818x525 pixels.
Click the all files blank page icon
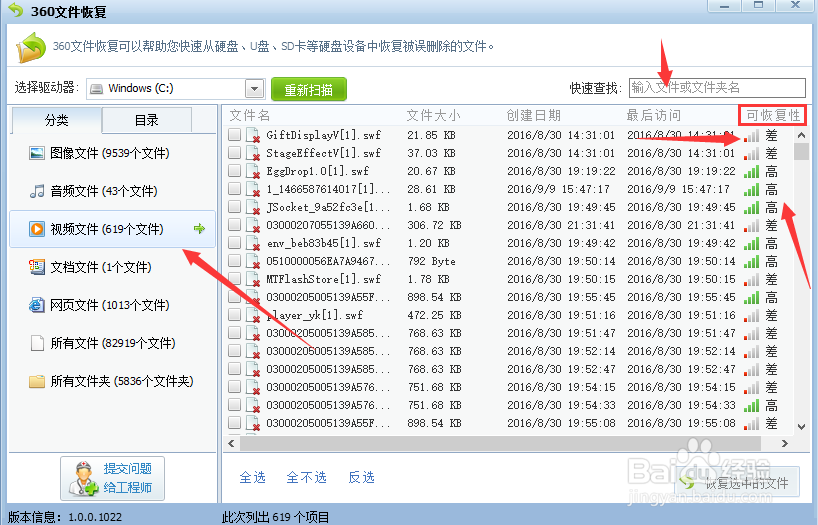coord(37,343)
